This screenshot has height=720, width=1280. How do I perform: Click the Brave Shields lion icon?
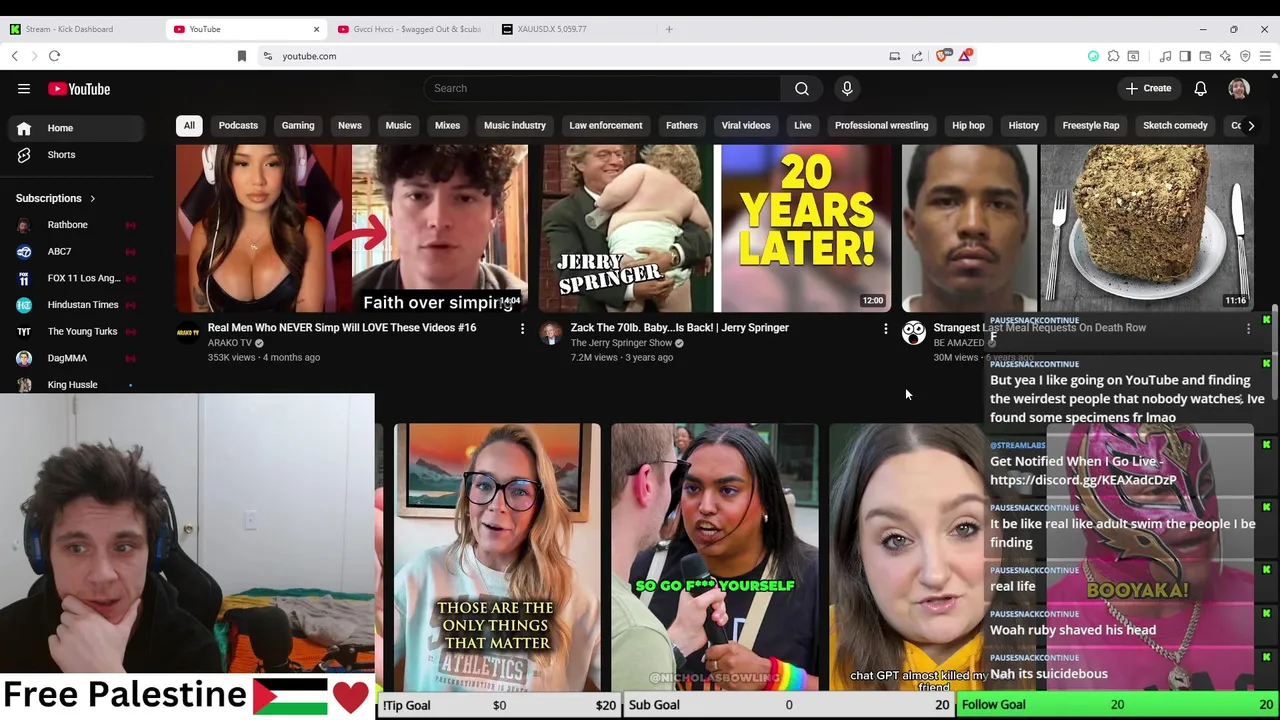click(x=942, y=56)
